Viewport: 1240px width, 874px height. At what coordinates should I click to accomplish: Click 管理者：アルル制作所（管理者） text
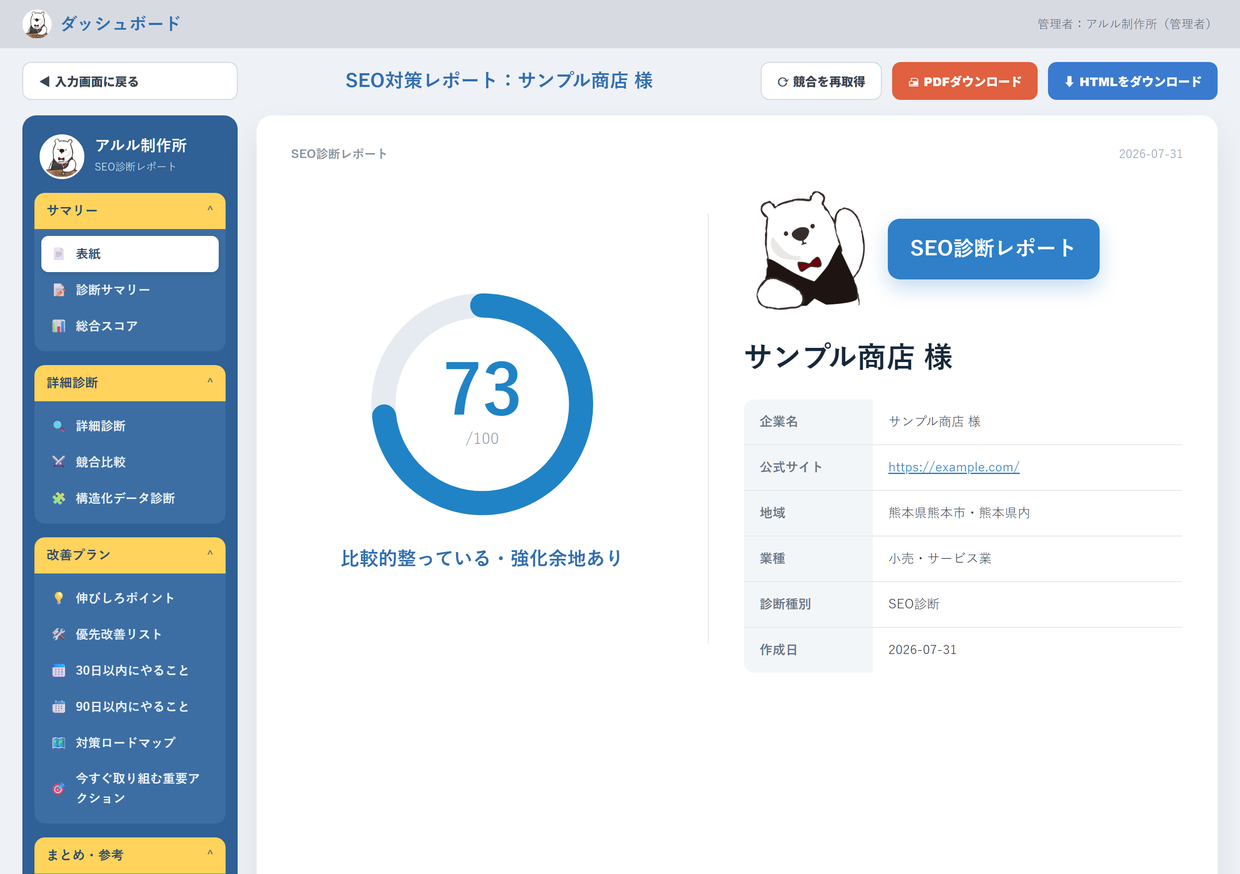pos(1127,24)
